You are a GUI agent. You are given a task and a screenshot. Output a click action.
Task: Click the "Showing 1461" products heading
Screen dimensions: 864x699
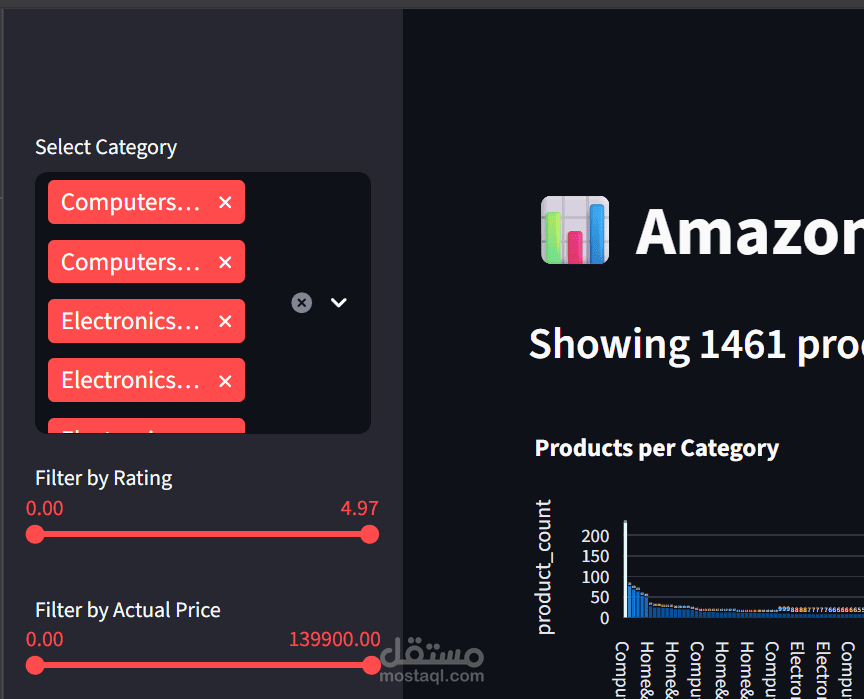pos(696,344)
